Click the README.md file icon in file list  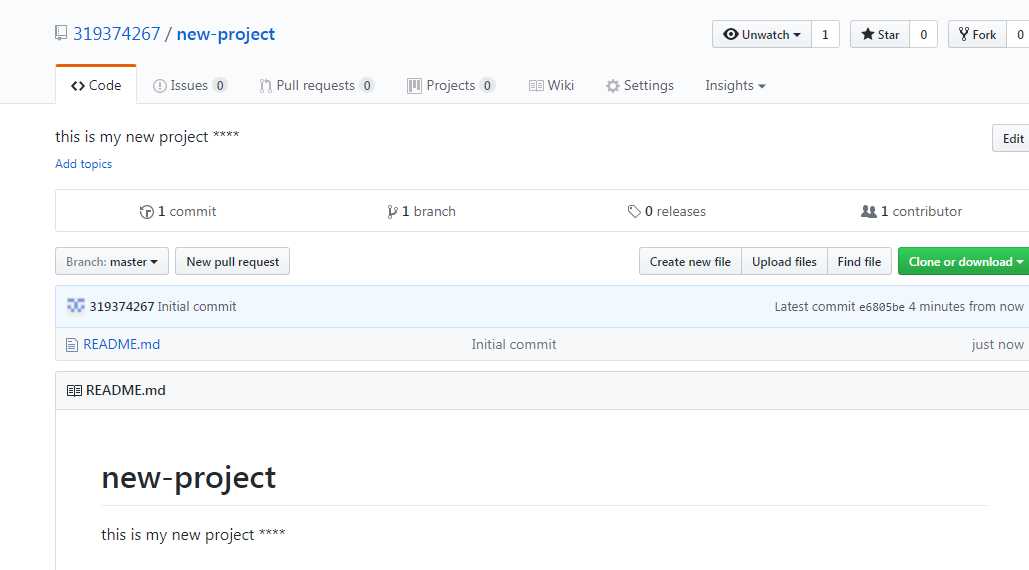[72, 345]
